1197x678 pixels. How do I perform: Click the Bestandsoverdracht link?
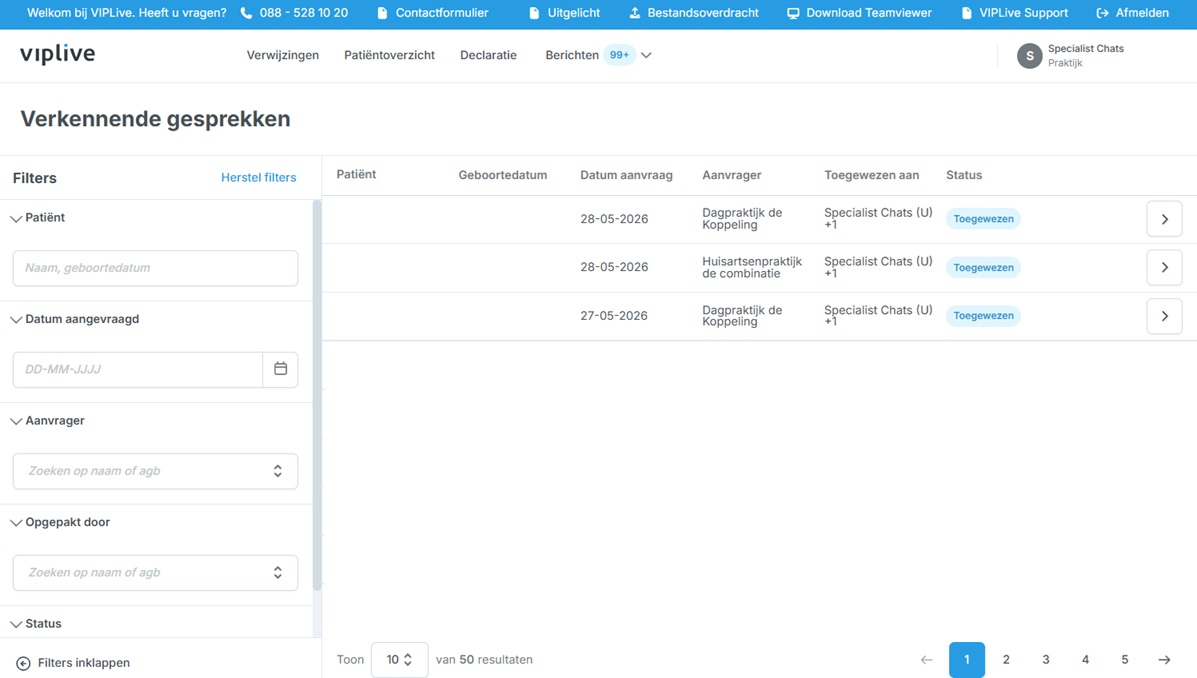tap(703, 13)
